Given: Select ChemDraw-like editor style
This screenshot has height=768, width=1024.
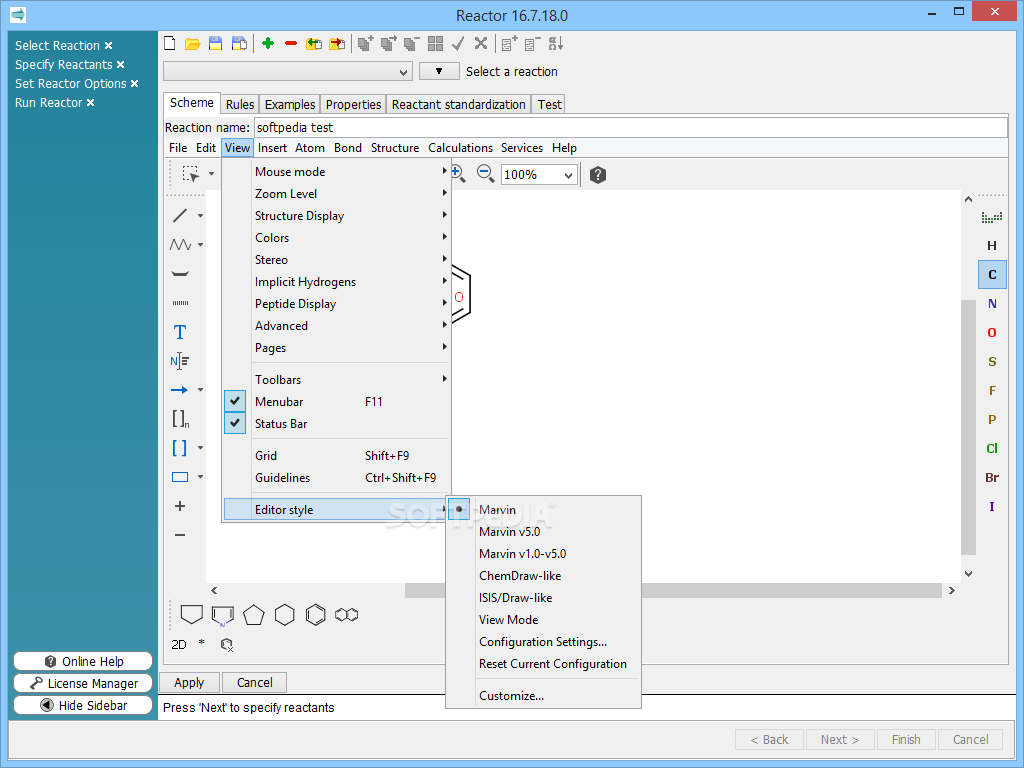Looking at the screenshot, I should (x=543, y=576).
